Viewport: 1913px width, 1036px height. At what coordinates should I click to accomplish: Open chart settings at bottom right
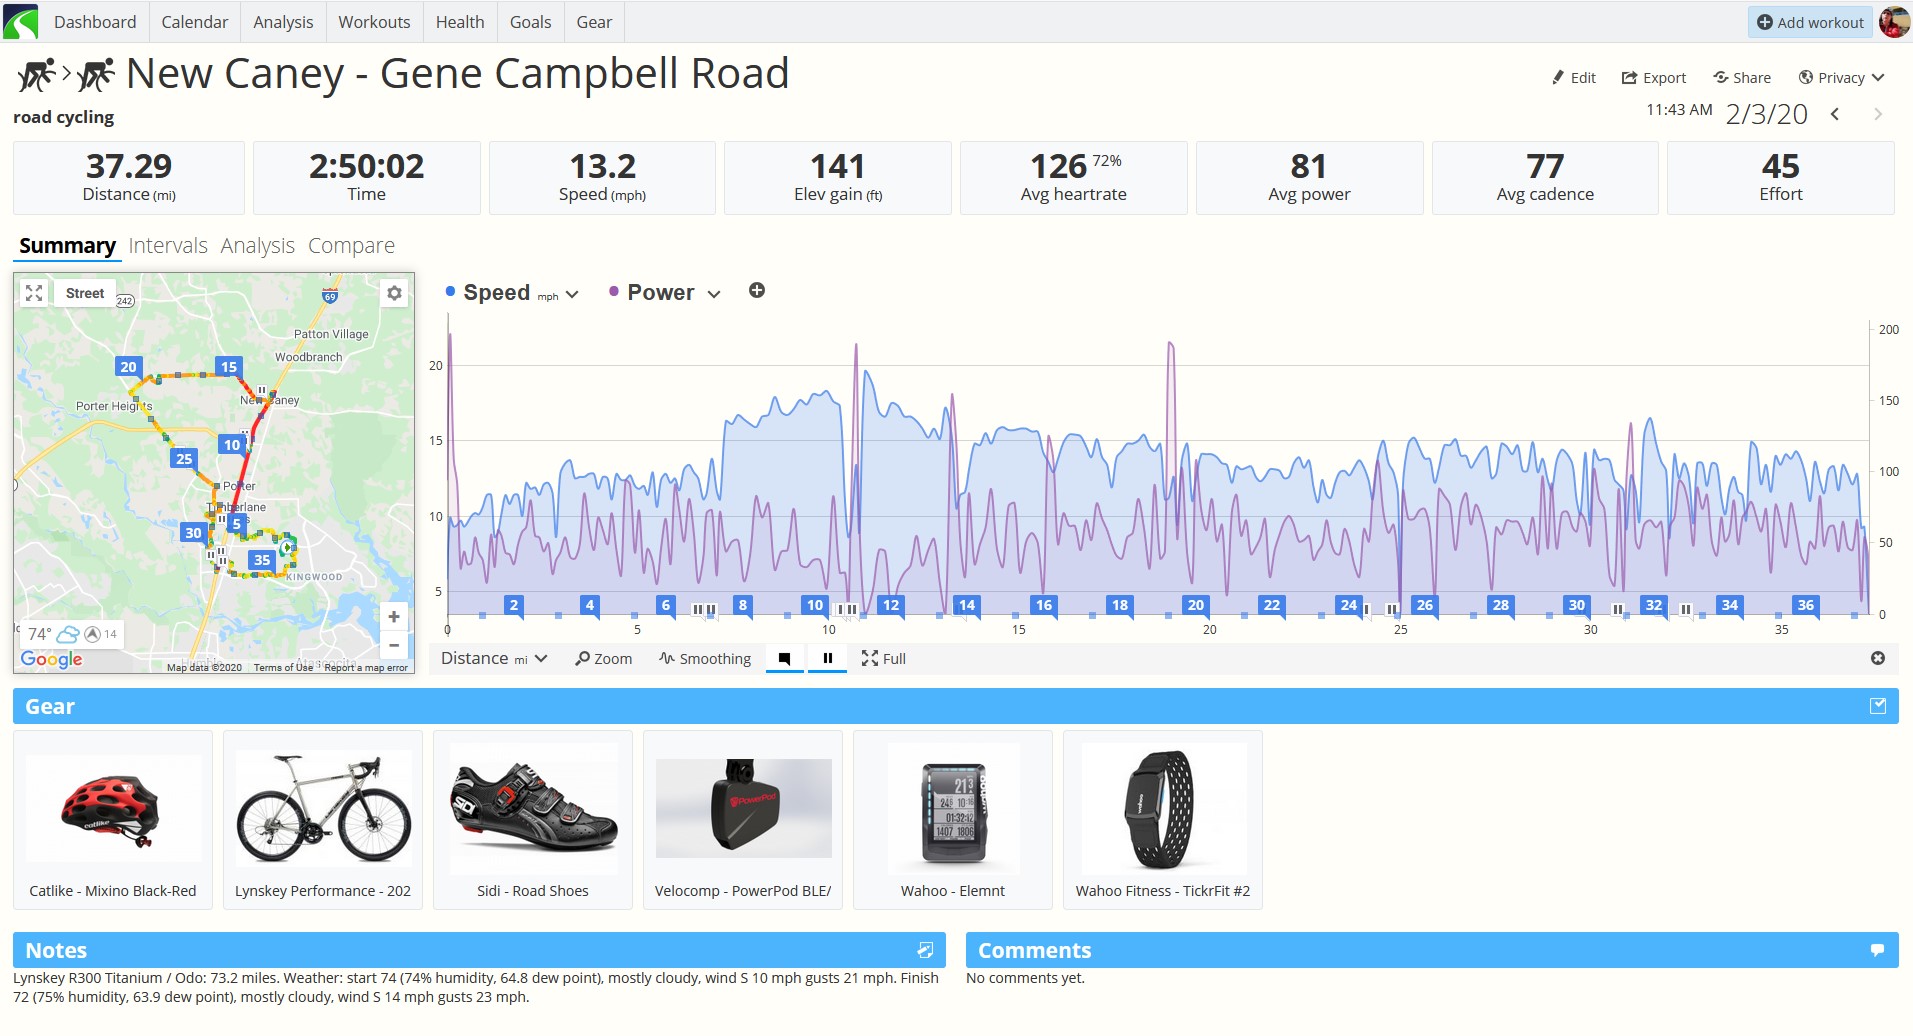point(1878,658)
